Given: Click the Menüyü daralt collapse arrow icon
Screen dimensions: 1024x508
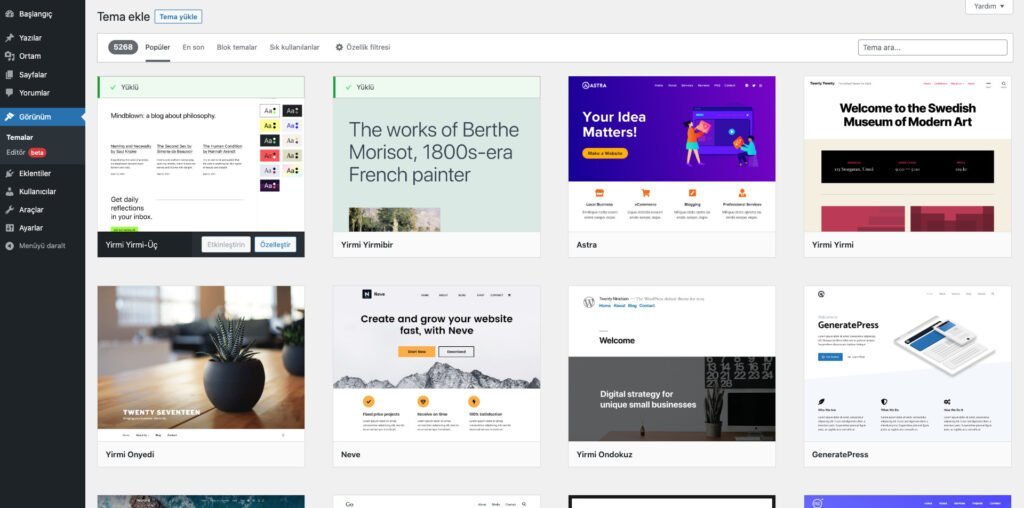Looking at the screenshot, I should (9, 246).
